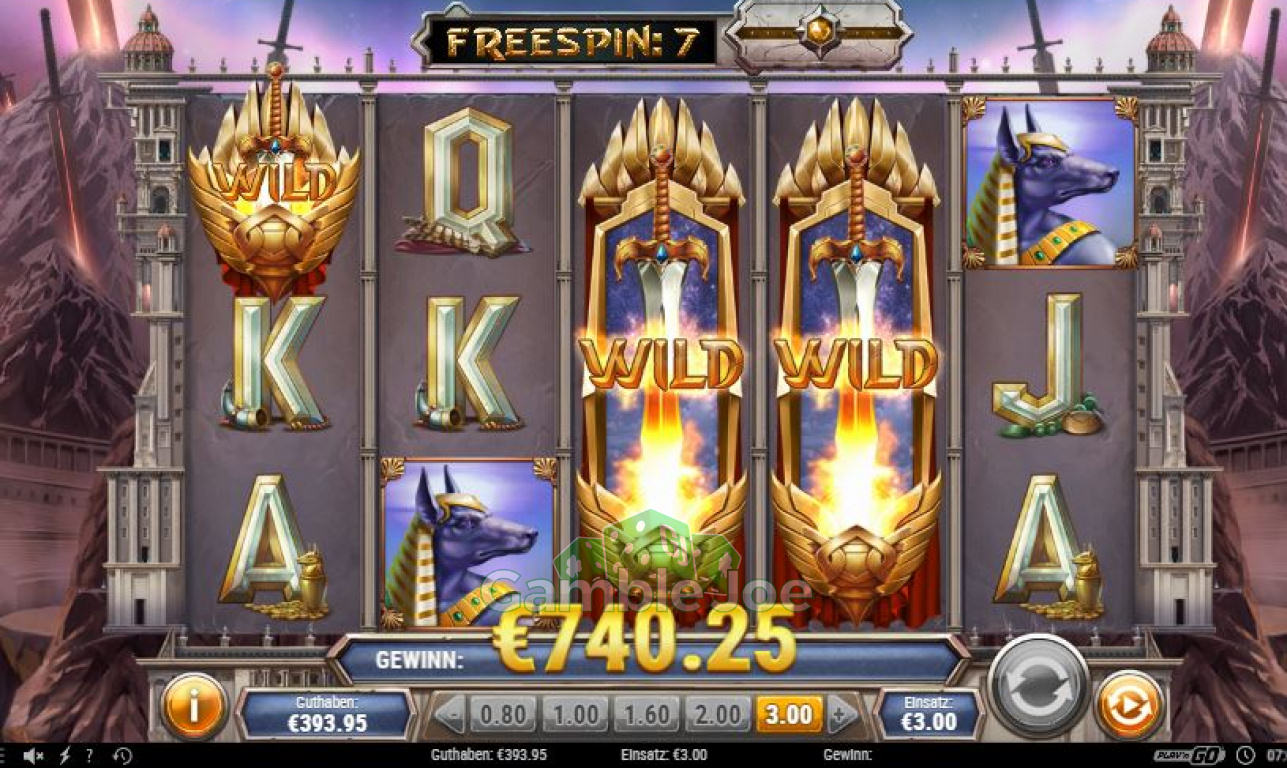
Task: Open help with the question mark icon
Action: [89, 755]
